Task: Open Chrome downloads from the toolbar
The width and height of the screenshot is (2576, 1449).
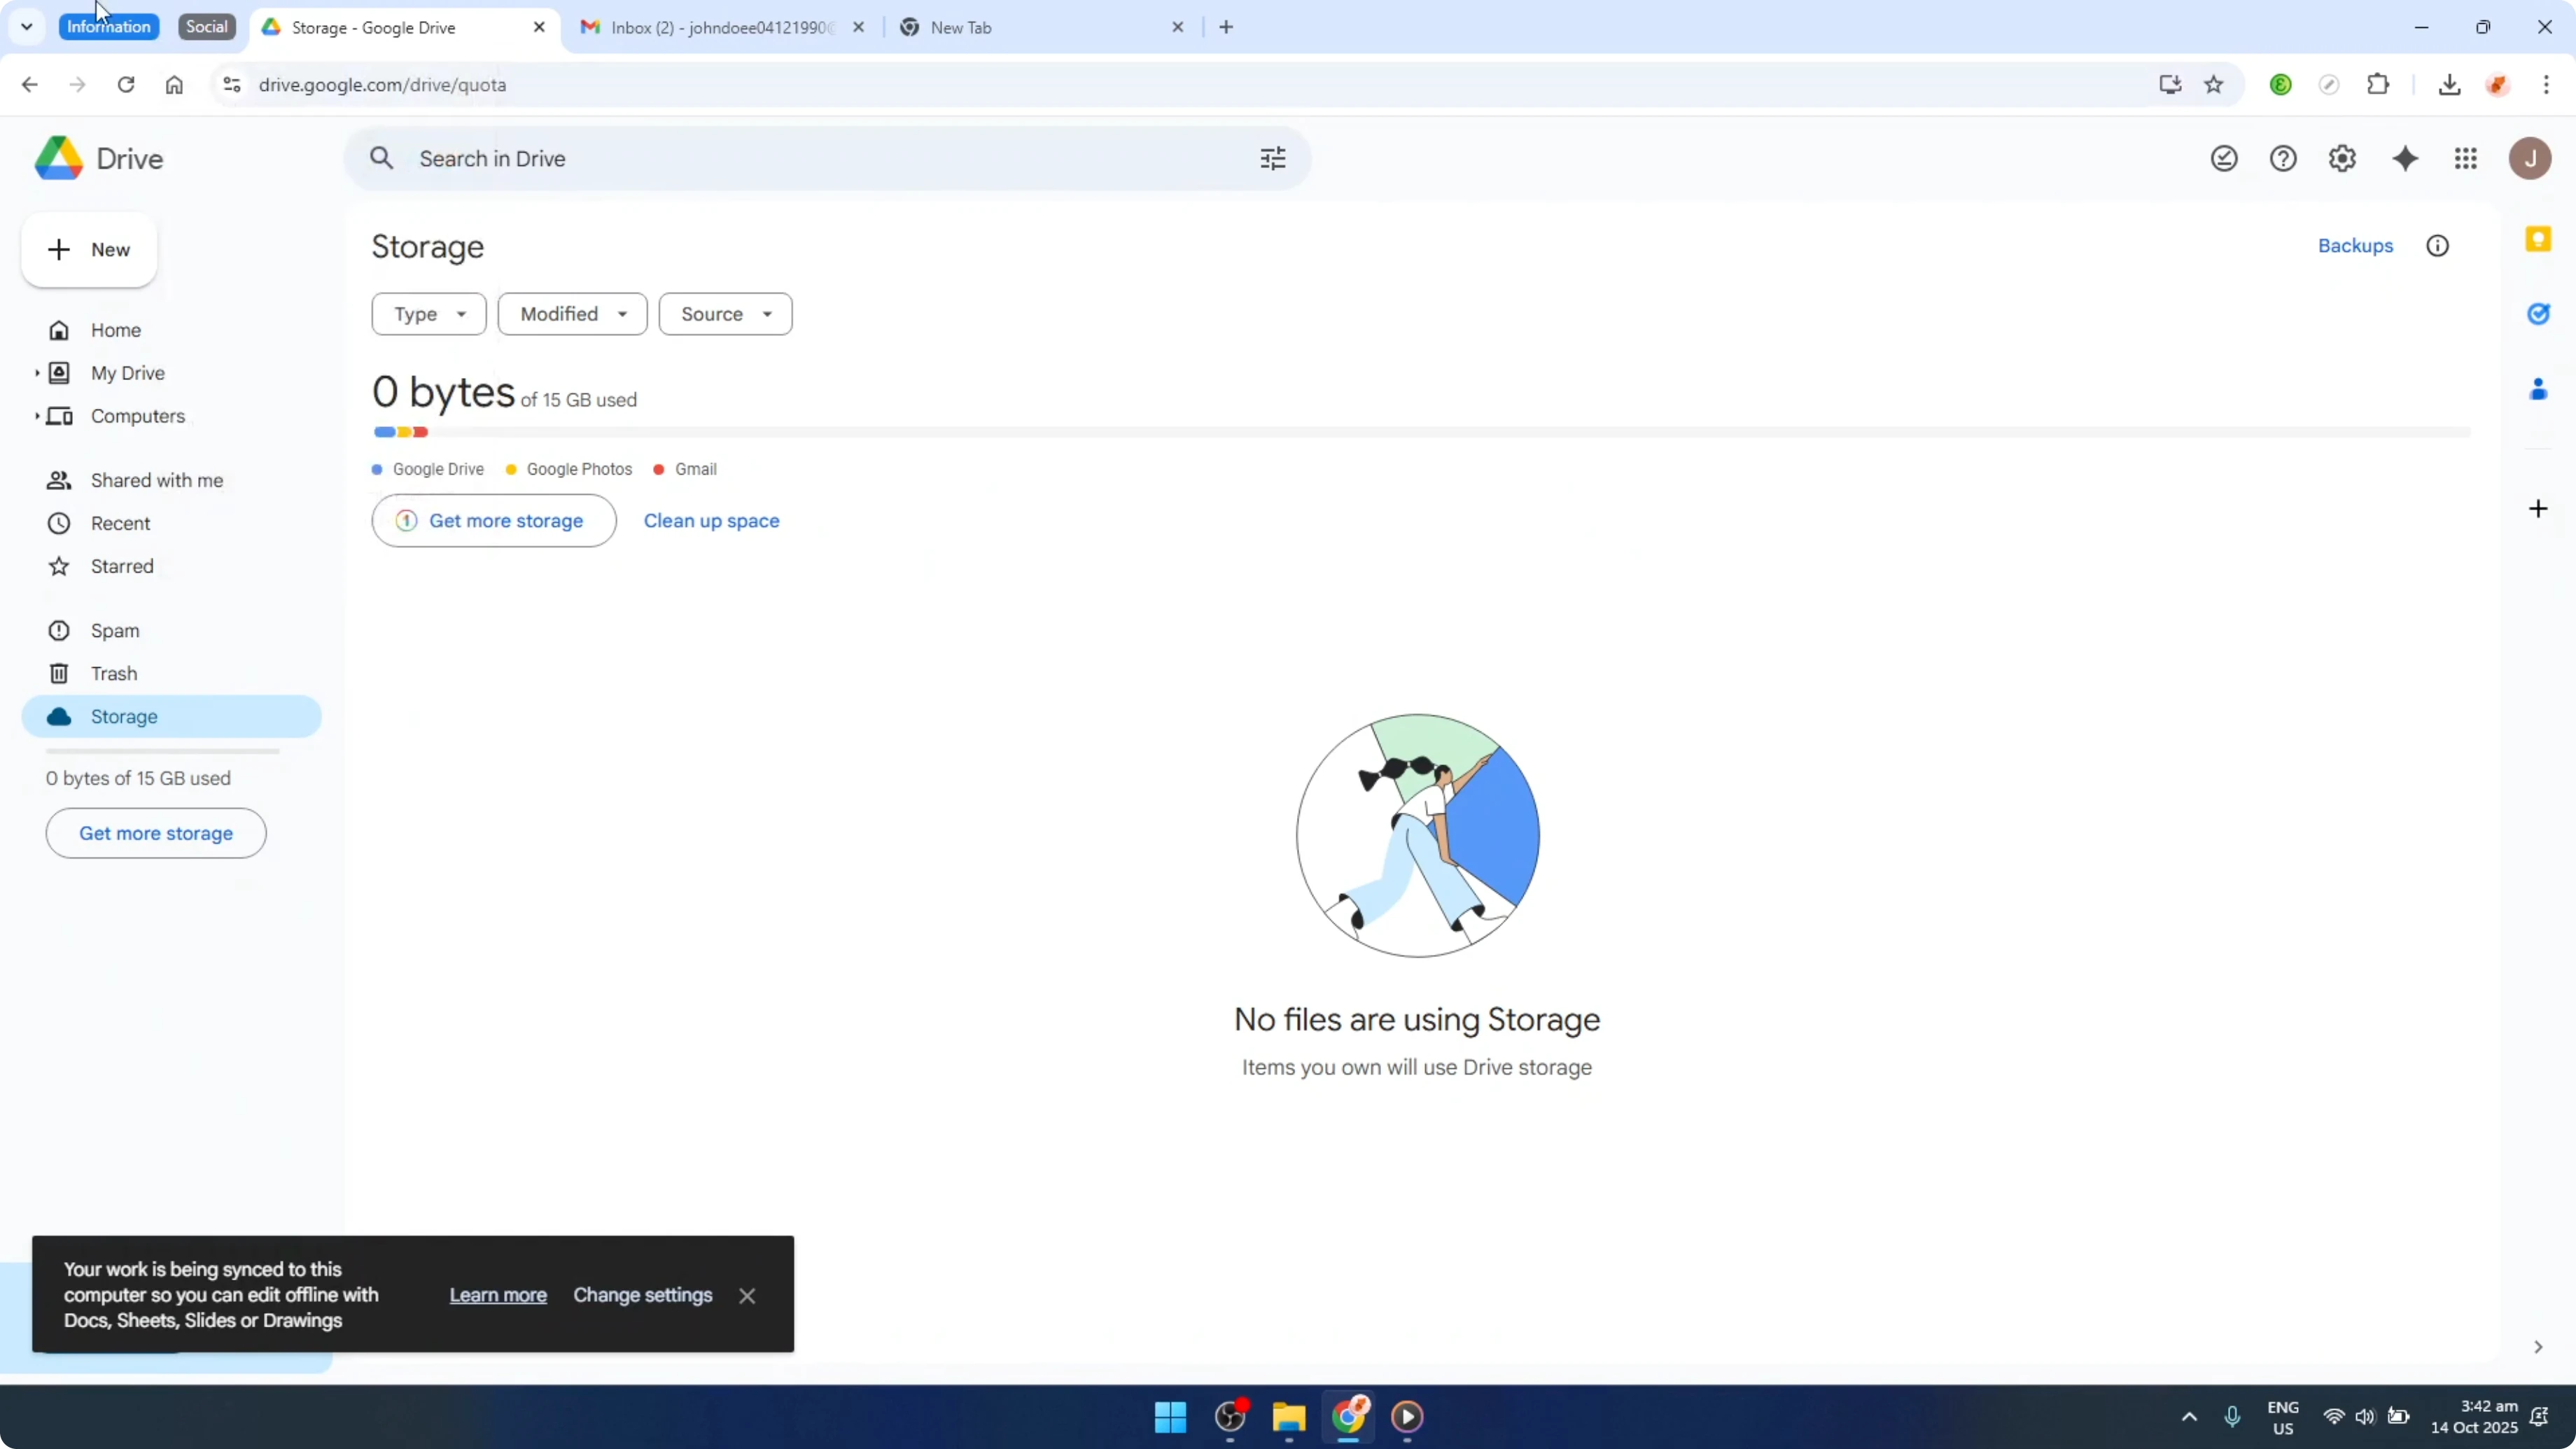Action: [x=2450, y=84]
